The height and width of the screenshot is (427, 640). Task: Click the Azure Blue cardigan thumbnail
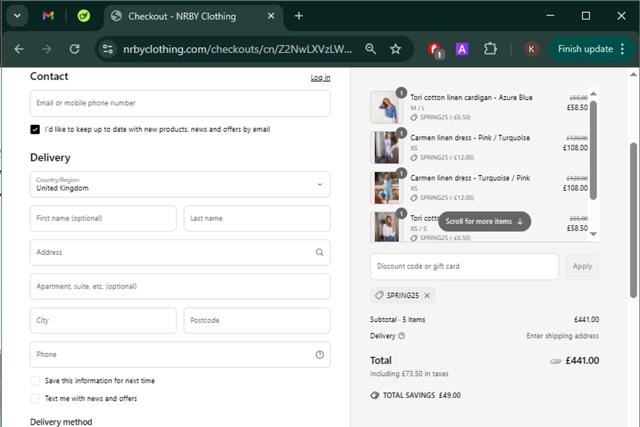[387, 107]
